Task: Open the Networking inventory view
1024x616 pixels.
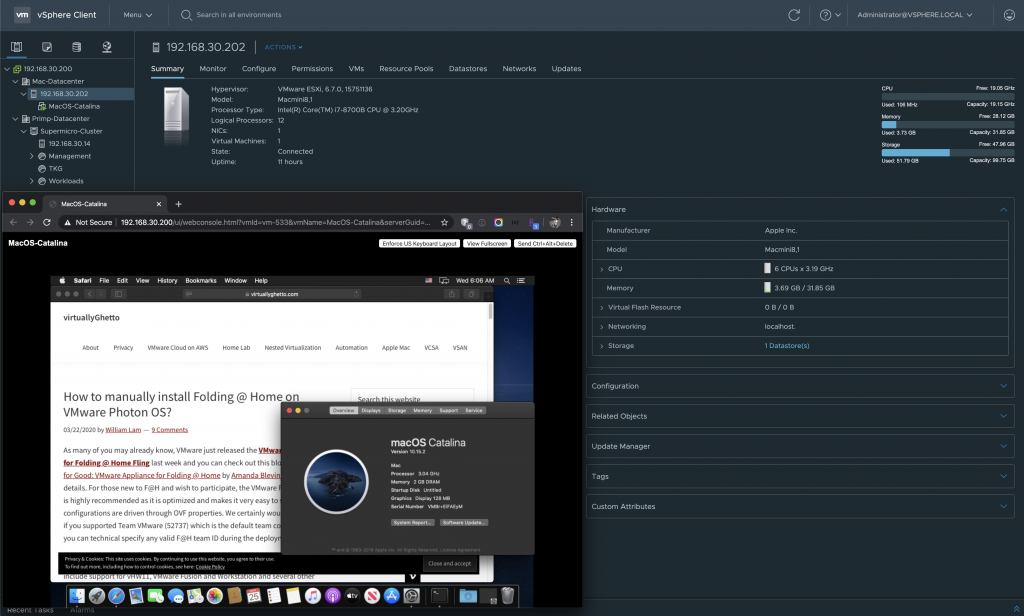Action: coord(107,47)
